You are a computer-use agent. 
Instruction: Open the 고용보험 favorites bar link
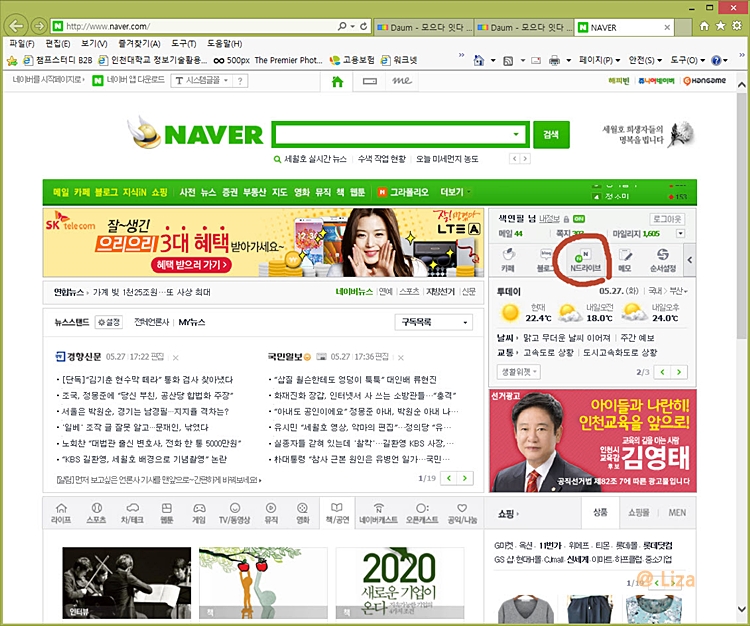coord(353,61)
